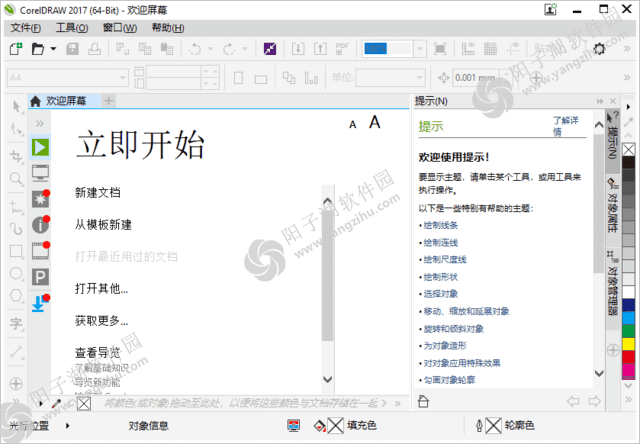Click the hints panel scroll-down arrow
Image resolution: width=640 pixels, height=444 pixels.
[599, 373]
